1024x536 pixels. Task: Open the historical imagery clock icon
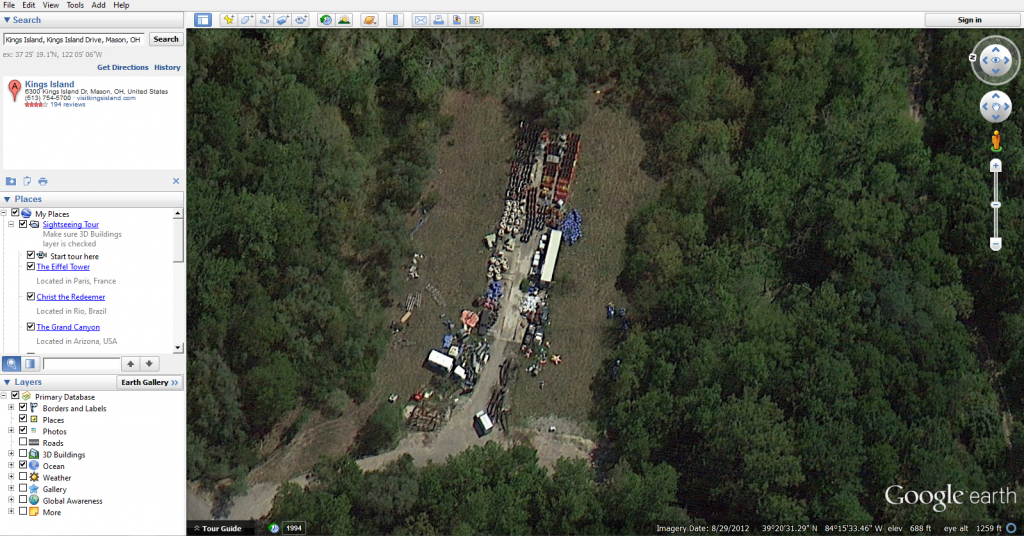(x=326, y=20)
